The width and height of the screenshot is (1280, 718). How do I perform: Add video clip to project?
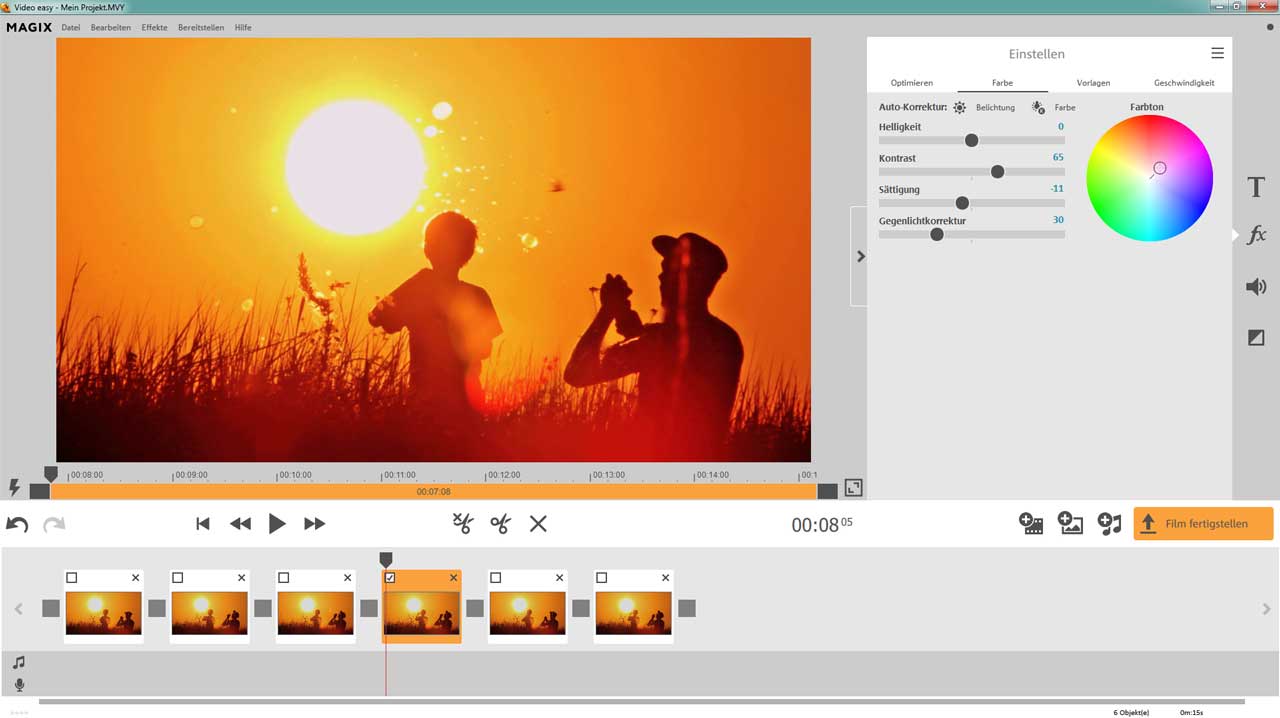[x=1031, y=523]
